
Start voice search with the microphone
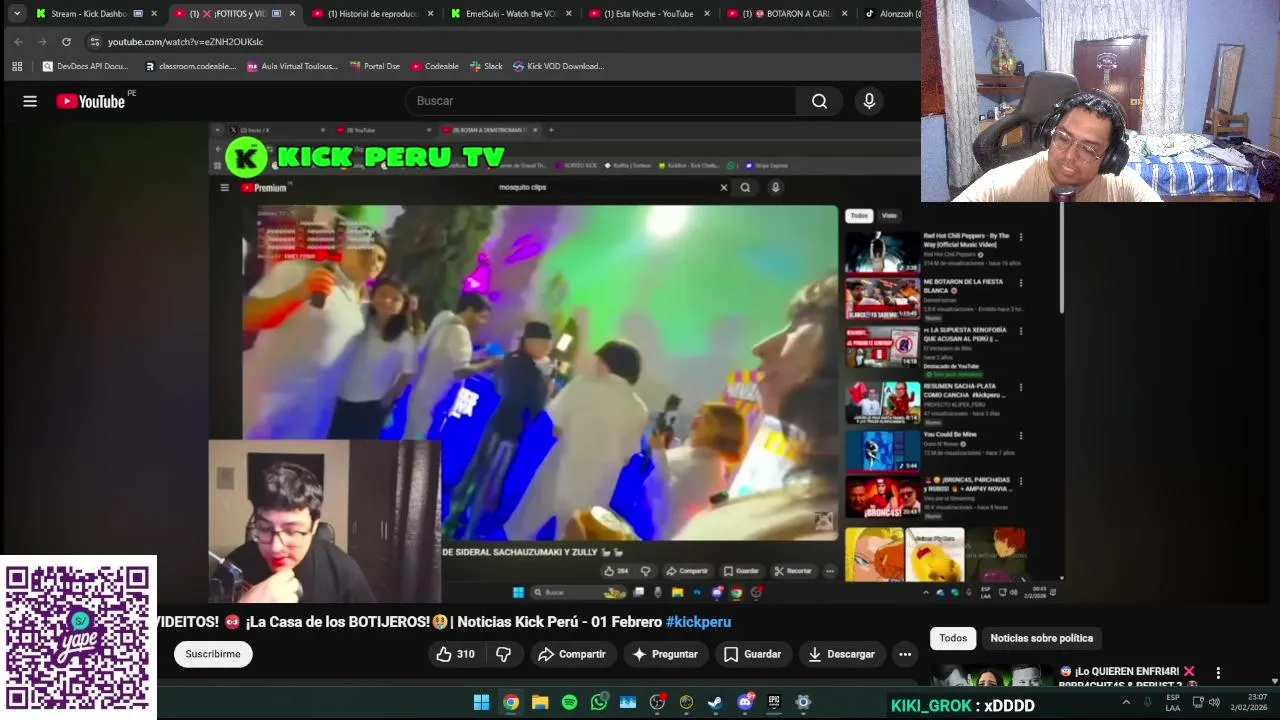click(869, 101)
